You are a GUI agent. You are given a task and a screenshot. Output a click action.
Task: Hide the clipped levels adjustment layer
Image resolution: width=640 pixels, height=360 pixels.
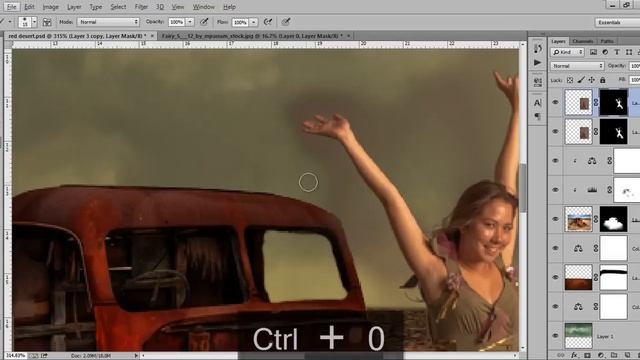pyautogui.click(x=555, y=190)
